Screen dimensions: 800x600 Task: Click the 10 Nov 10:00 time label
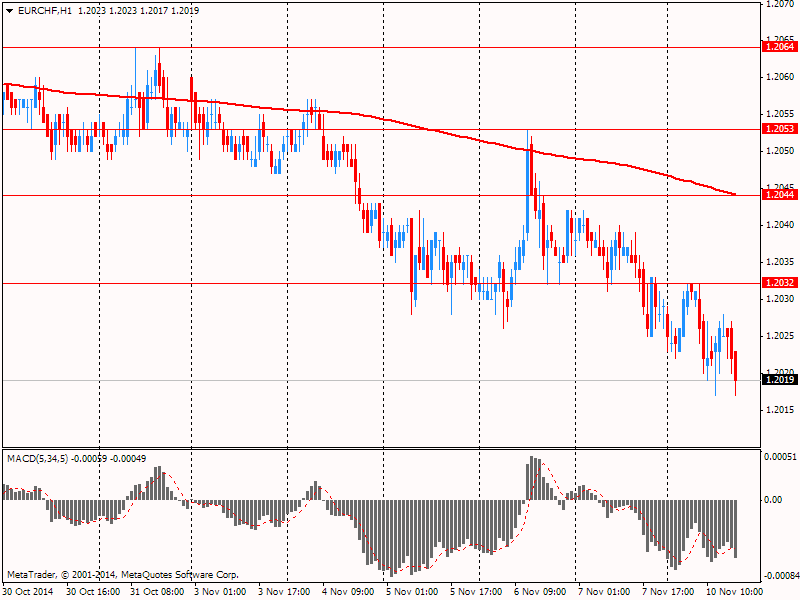point(734,591)
